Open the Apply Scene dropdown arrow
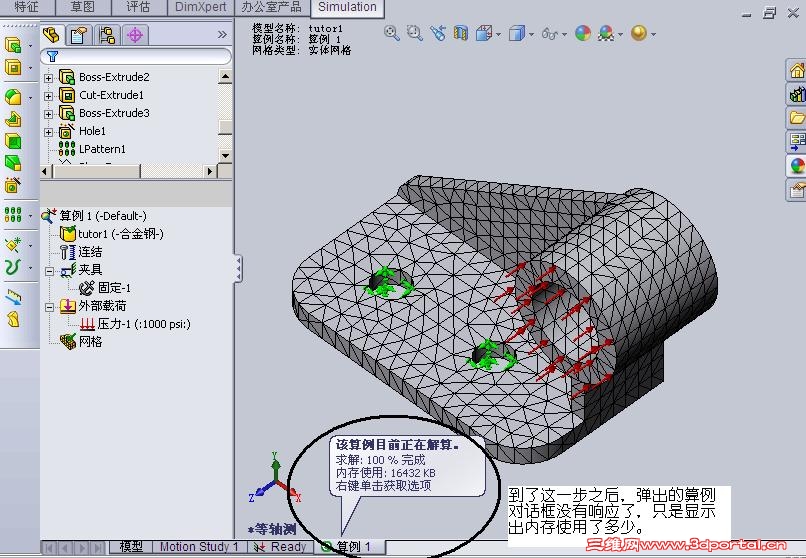 pyautogui.click(x=620, y=35)
